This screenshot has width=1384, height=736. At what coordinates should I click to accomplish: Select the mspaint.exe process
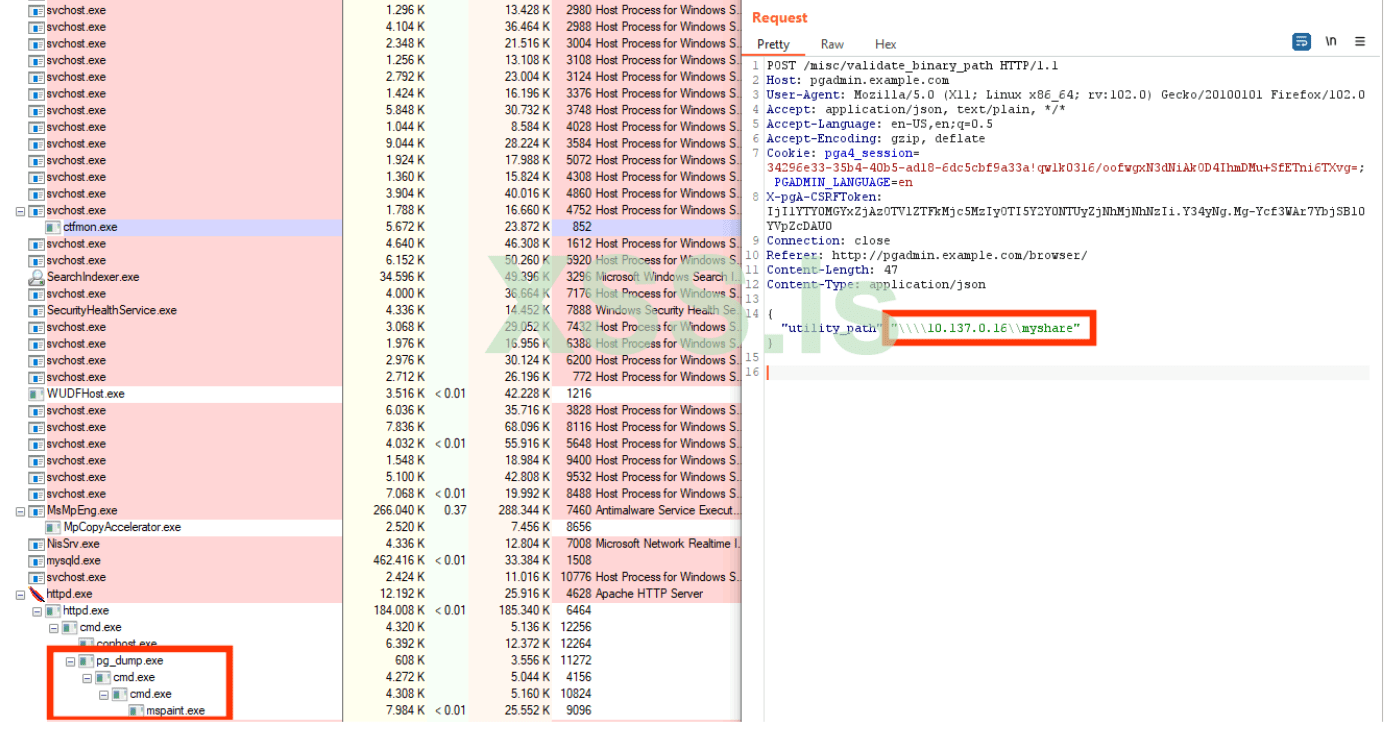[175, 711]
